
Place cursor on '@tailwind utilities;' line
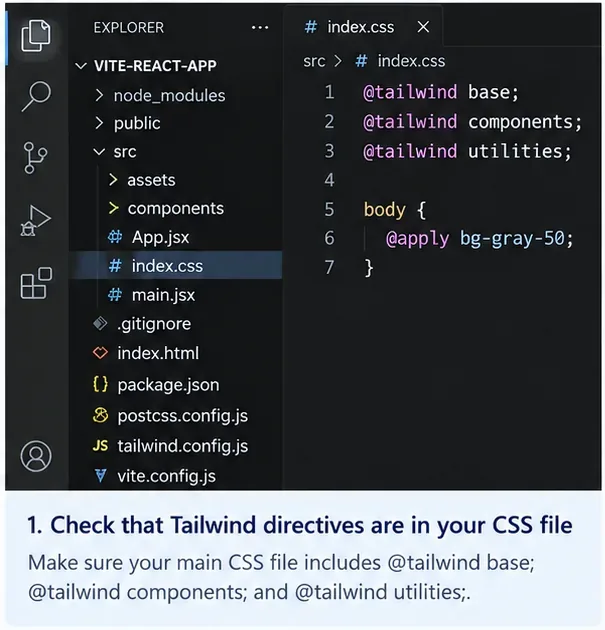467,151
